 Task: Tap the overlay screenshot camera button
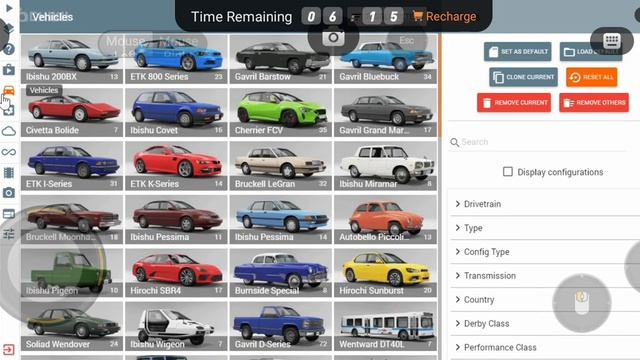[x=333, y=38]
